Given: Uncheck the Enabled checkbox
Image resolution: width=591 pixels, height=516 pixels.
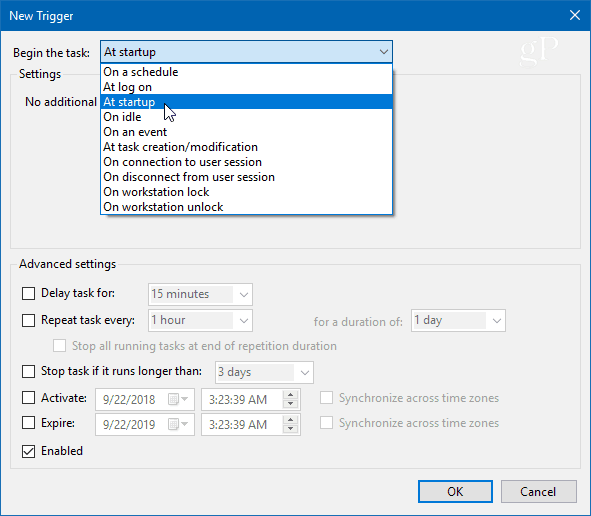Looking at the screenshot, I should pyautogui.click(x=29, y=451).
